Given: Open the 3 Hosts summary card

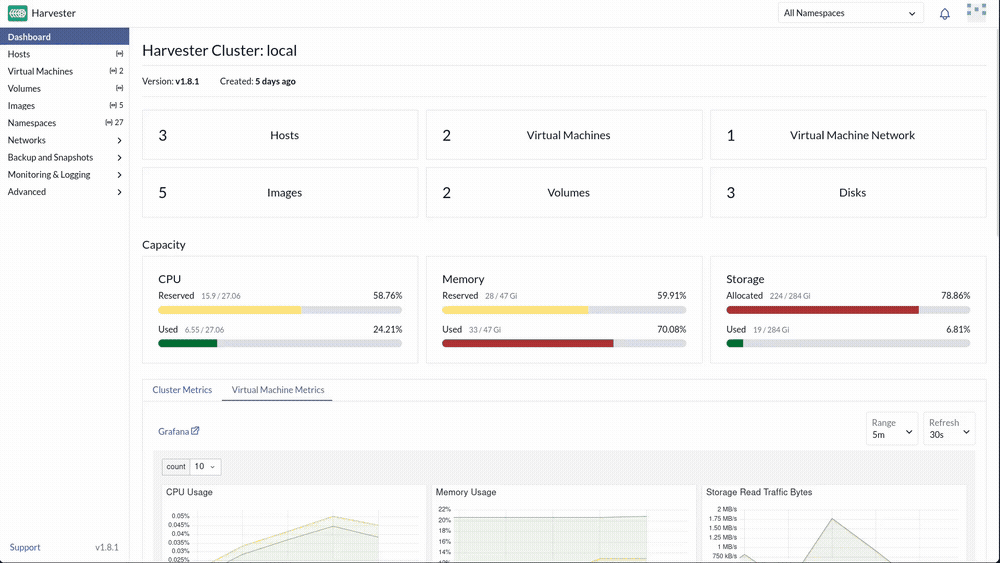Looking at the screenshot, I should pyautogui.click(x=280, y=135).
